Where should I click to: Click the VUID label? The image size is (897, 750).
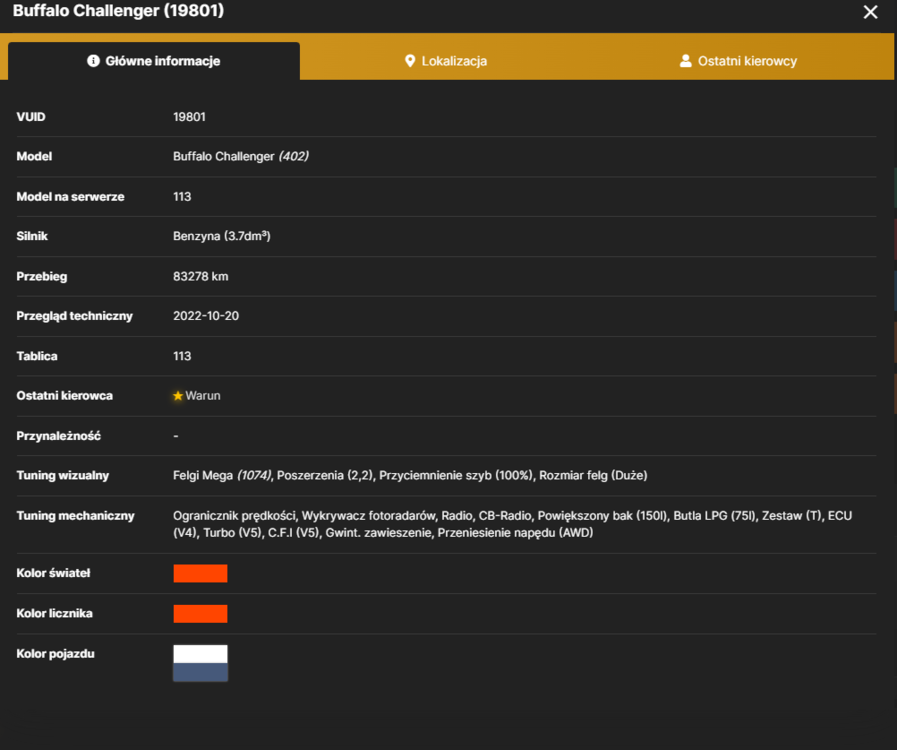pos(31,117)
